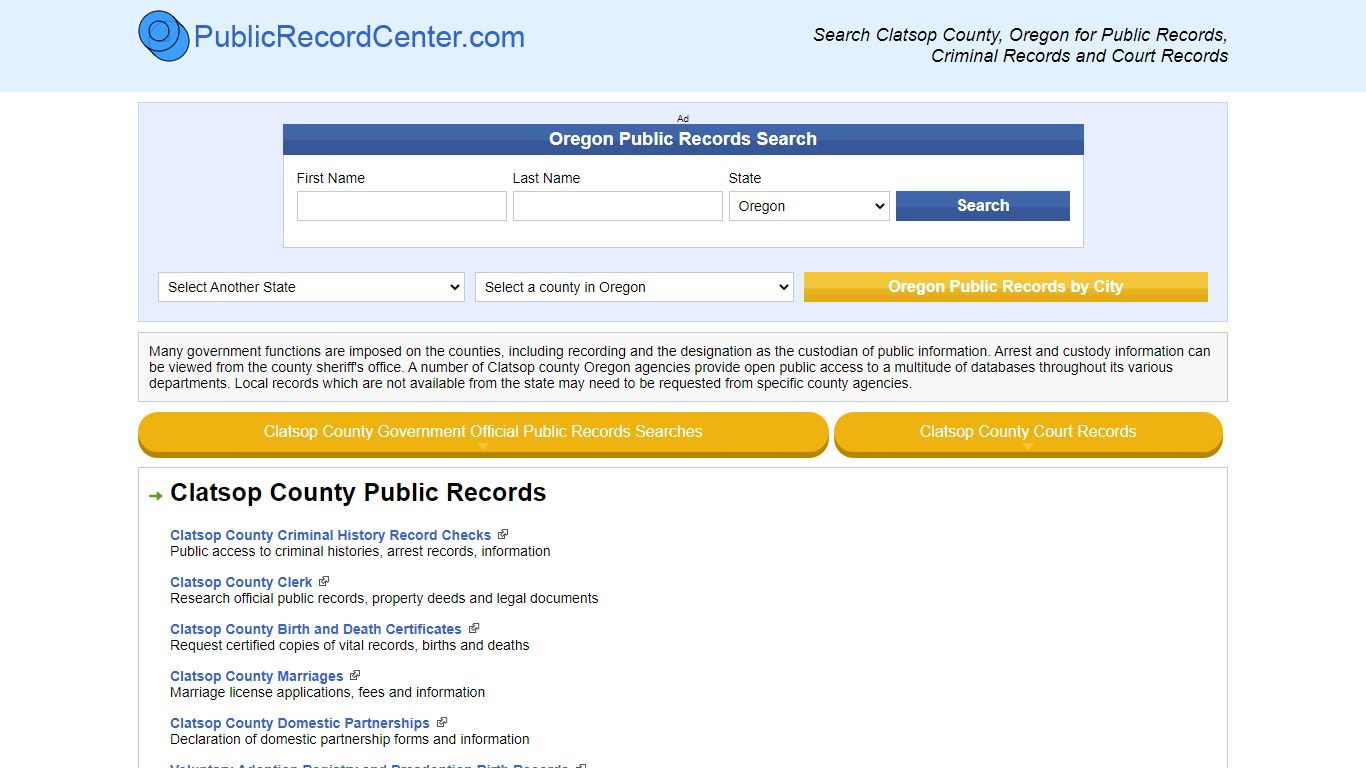Click the external link icon beside Birth and Death Certificates
Screen dimensions: 1366x768
tap(474, 628)
